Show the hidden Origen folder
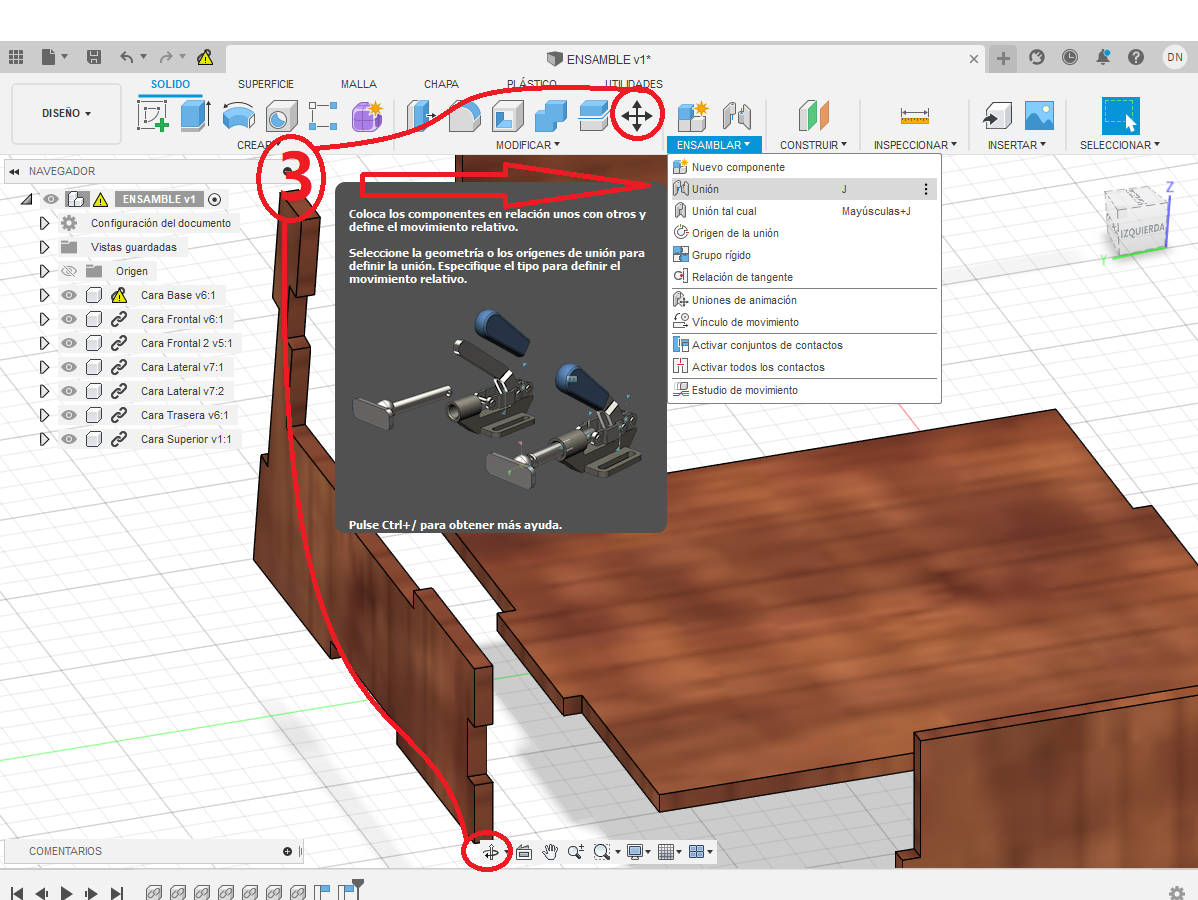This screenshot has height=900, width=1198. coord(69,271)
